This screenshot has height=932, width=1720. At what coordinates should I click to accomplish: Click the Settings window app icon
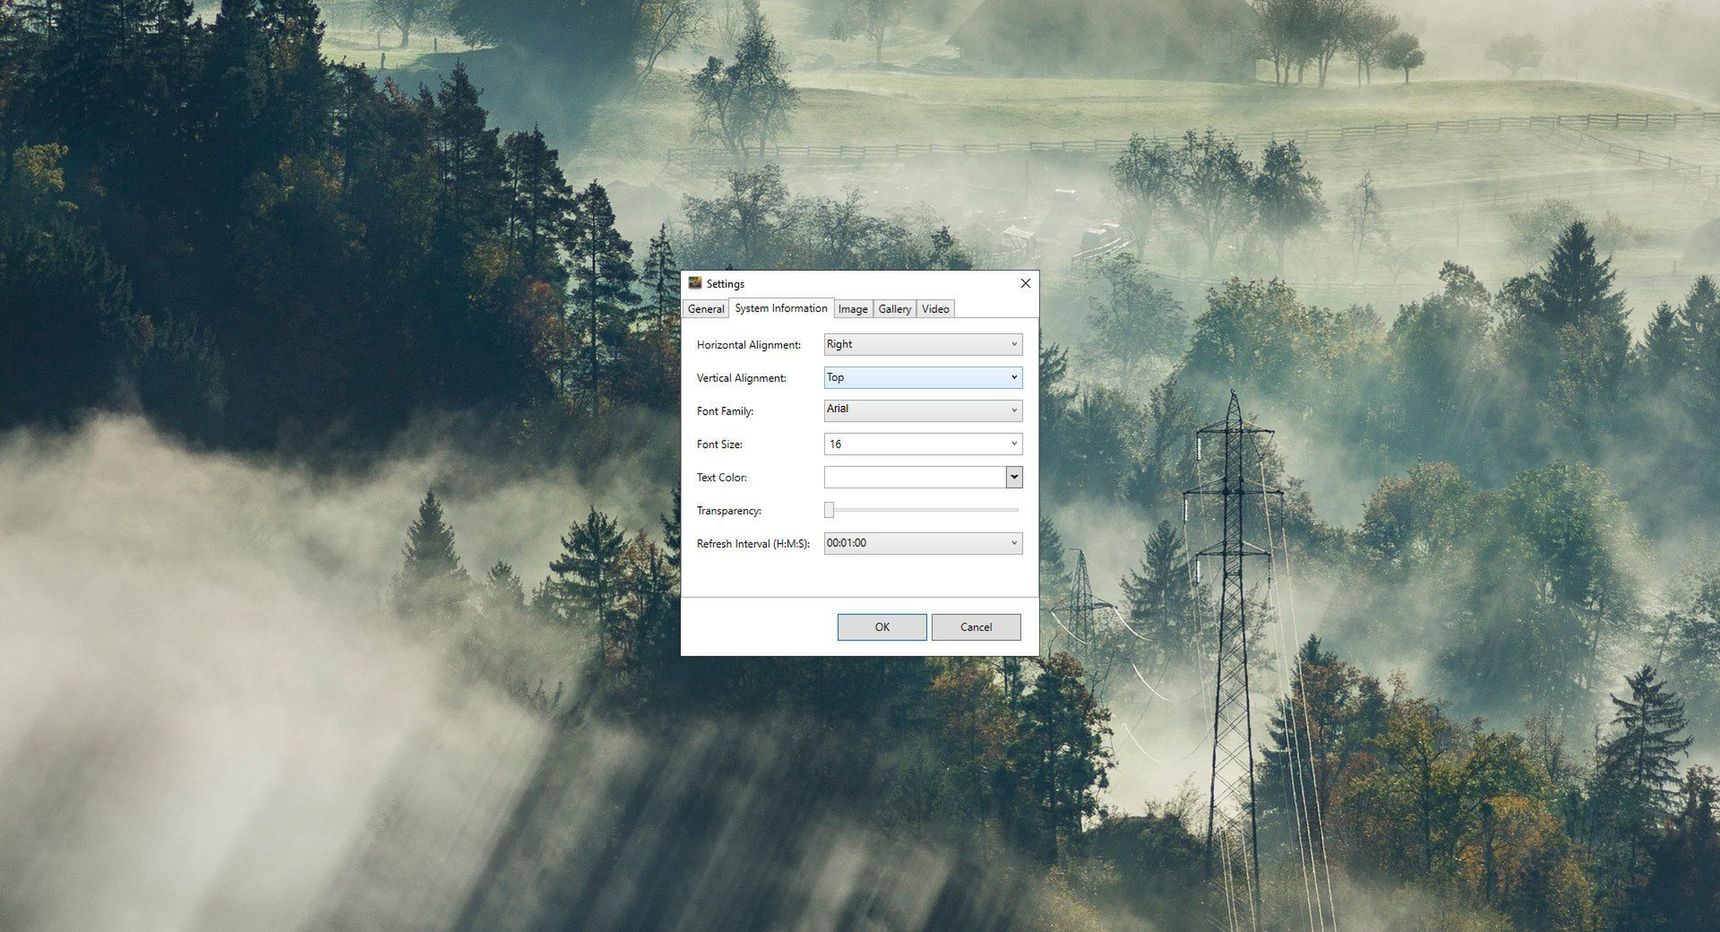(695, 283)
